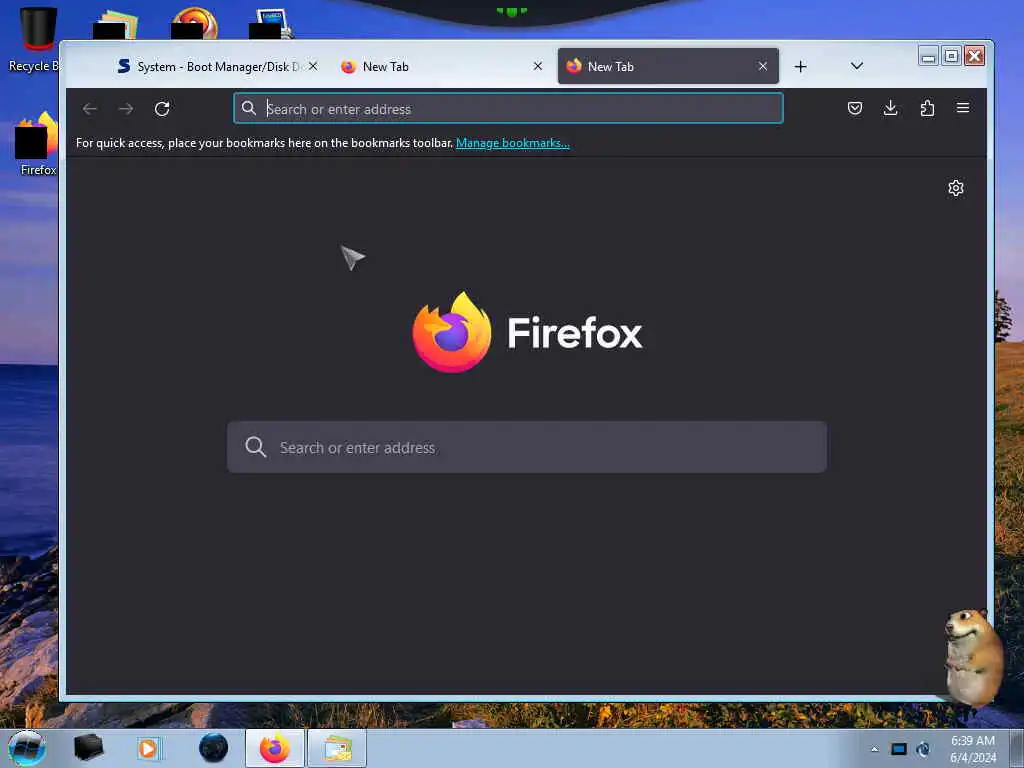The image size is (1024, 768).
Task: Open the new tab page personalize gear
Action: click(956, 188)
